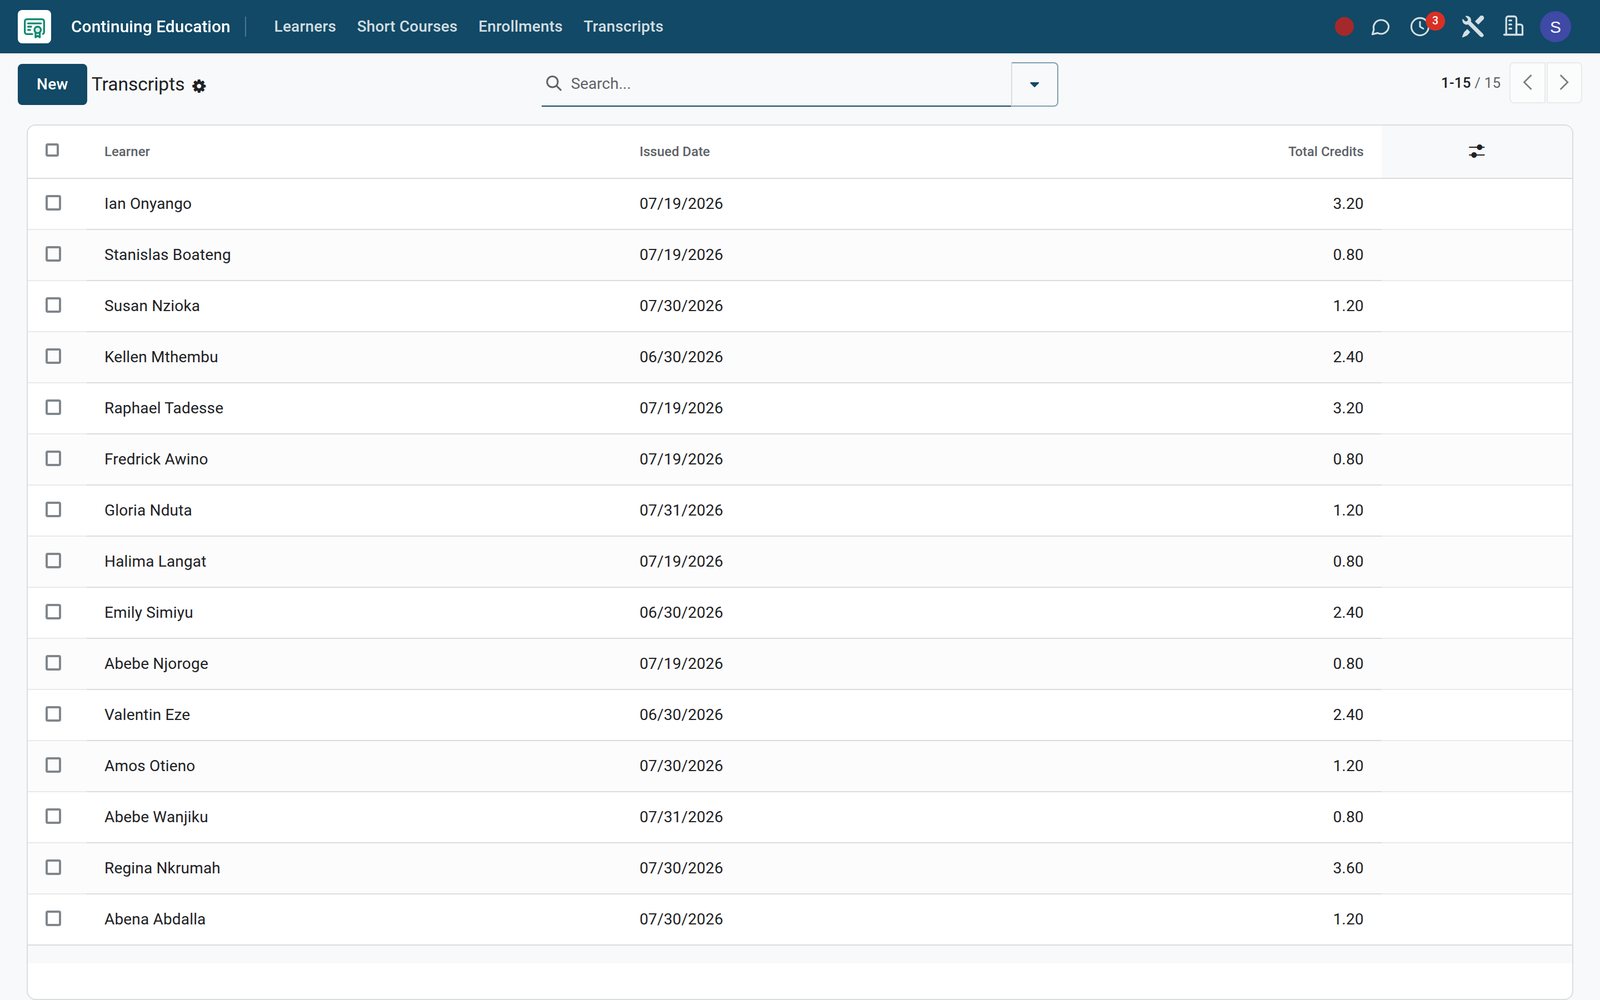The width and height of the screenshot is (1600, 1000).
Task: Check the Regina Nkrumah row box
Action: click(53, 867)
